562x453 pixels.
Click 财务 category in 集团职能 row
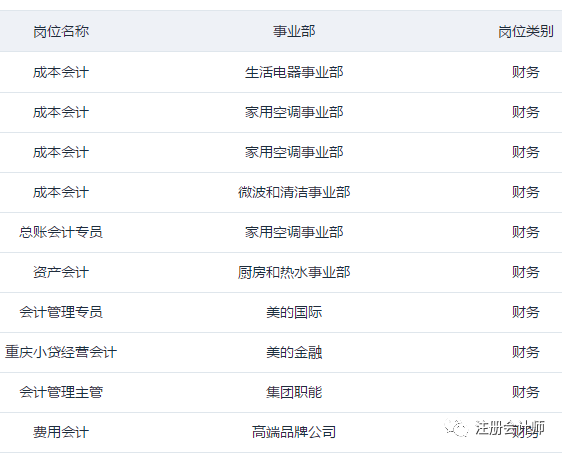[526, 392]
